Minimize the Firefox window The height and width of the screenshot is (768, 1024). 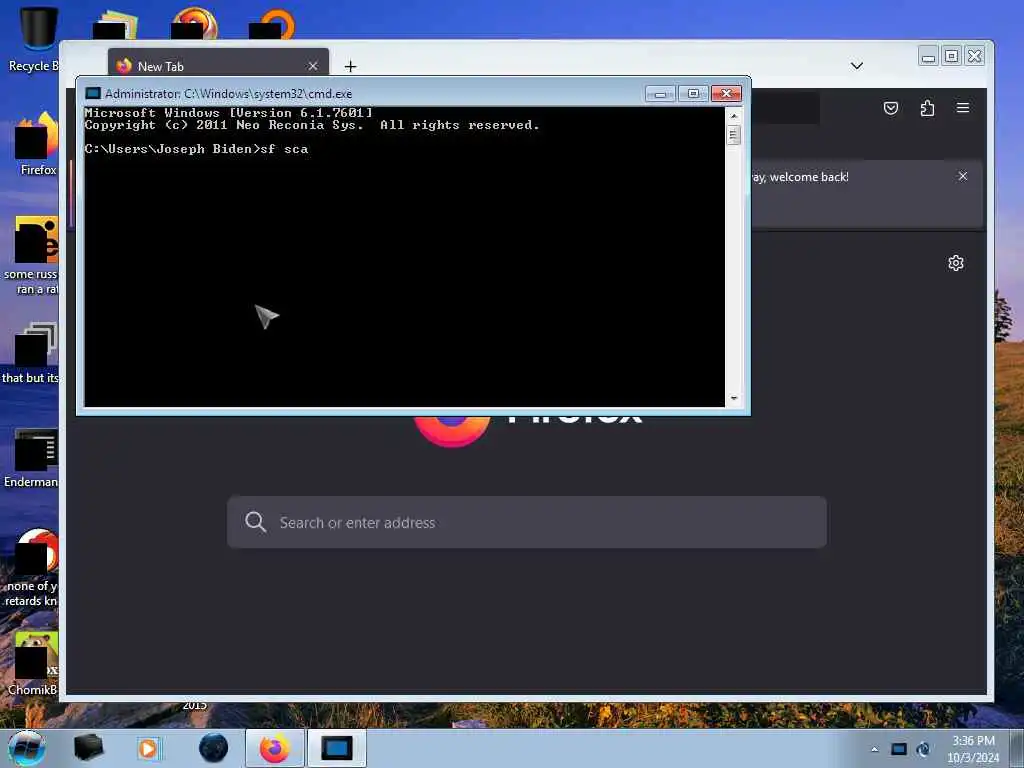coord(928,57)
